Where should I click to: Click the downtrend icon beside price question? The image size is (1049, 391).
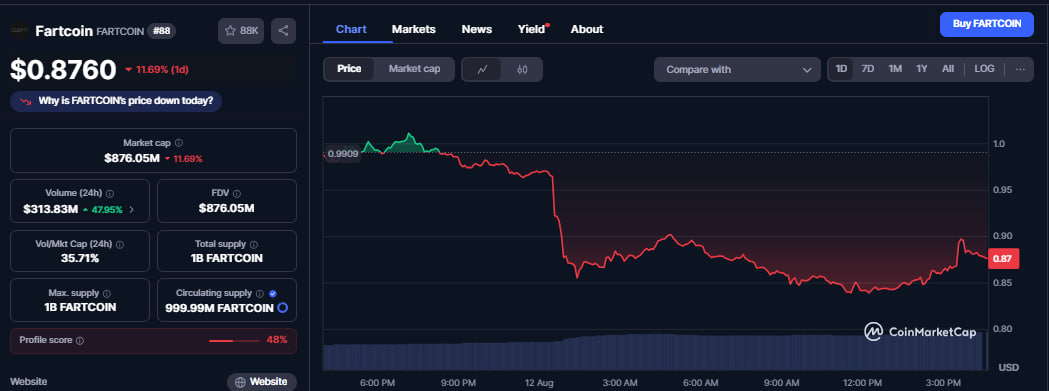coord(25,101)
